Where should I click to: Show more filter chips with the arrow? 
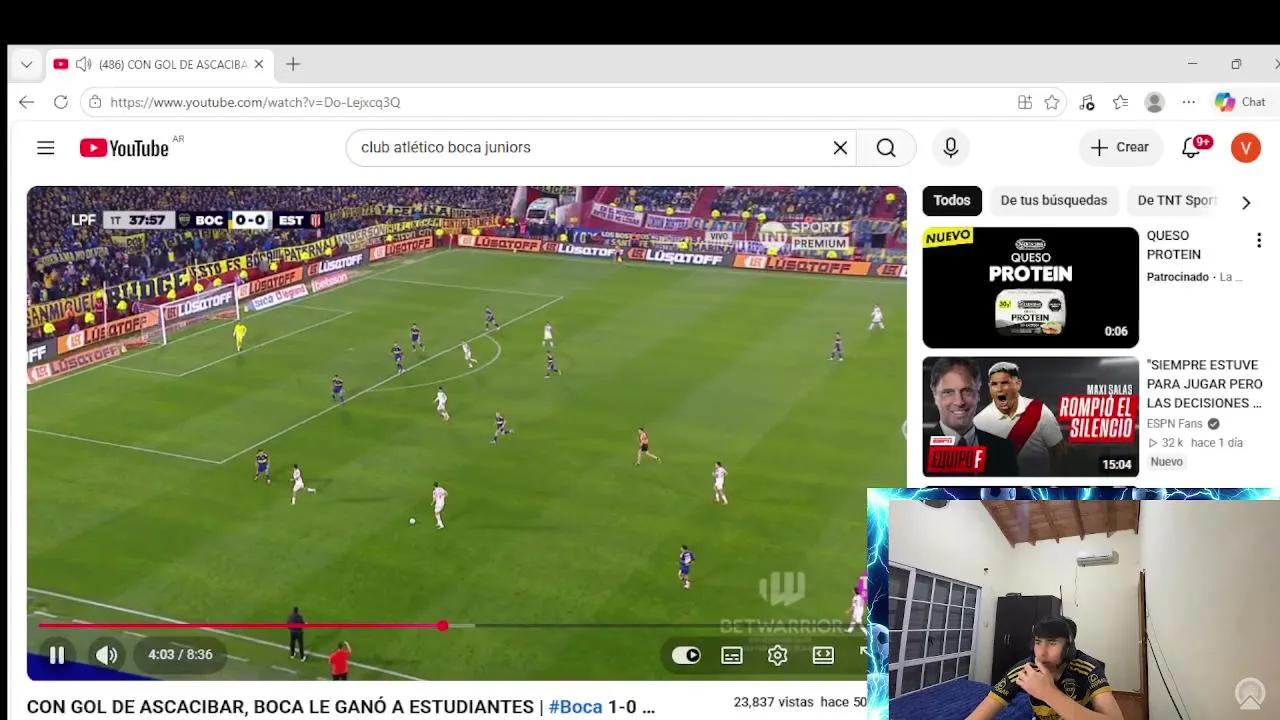(x=1246, y=203)
